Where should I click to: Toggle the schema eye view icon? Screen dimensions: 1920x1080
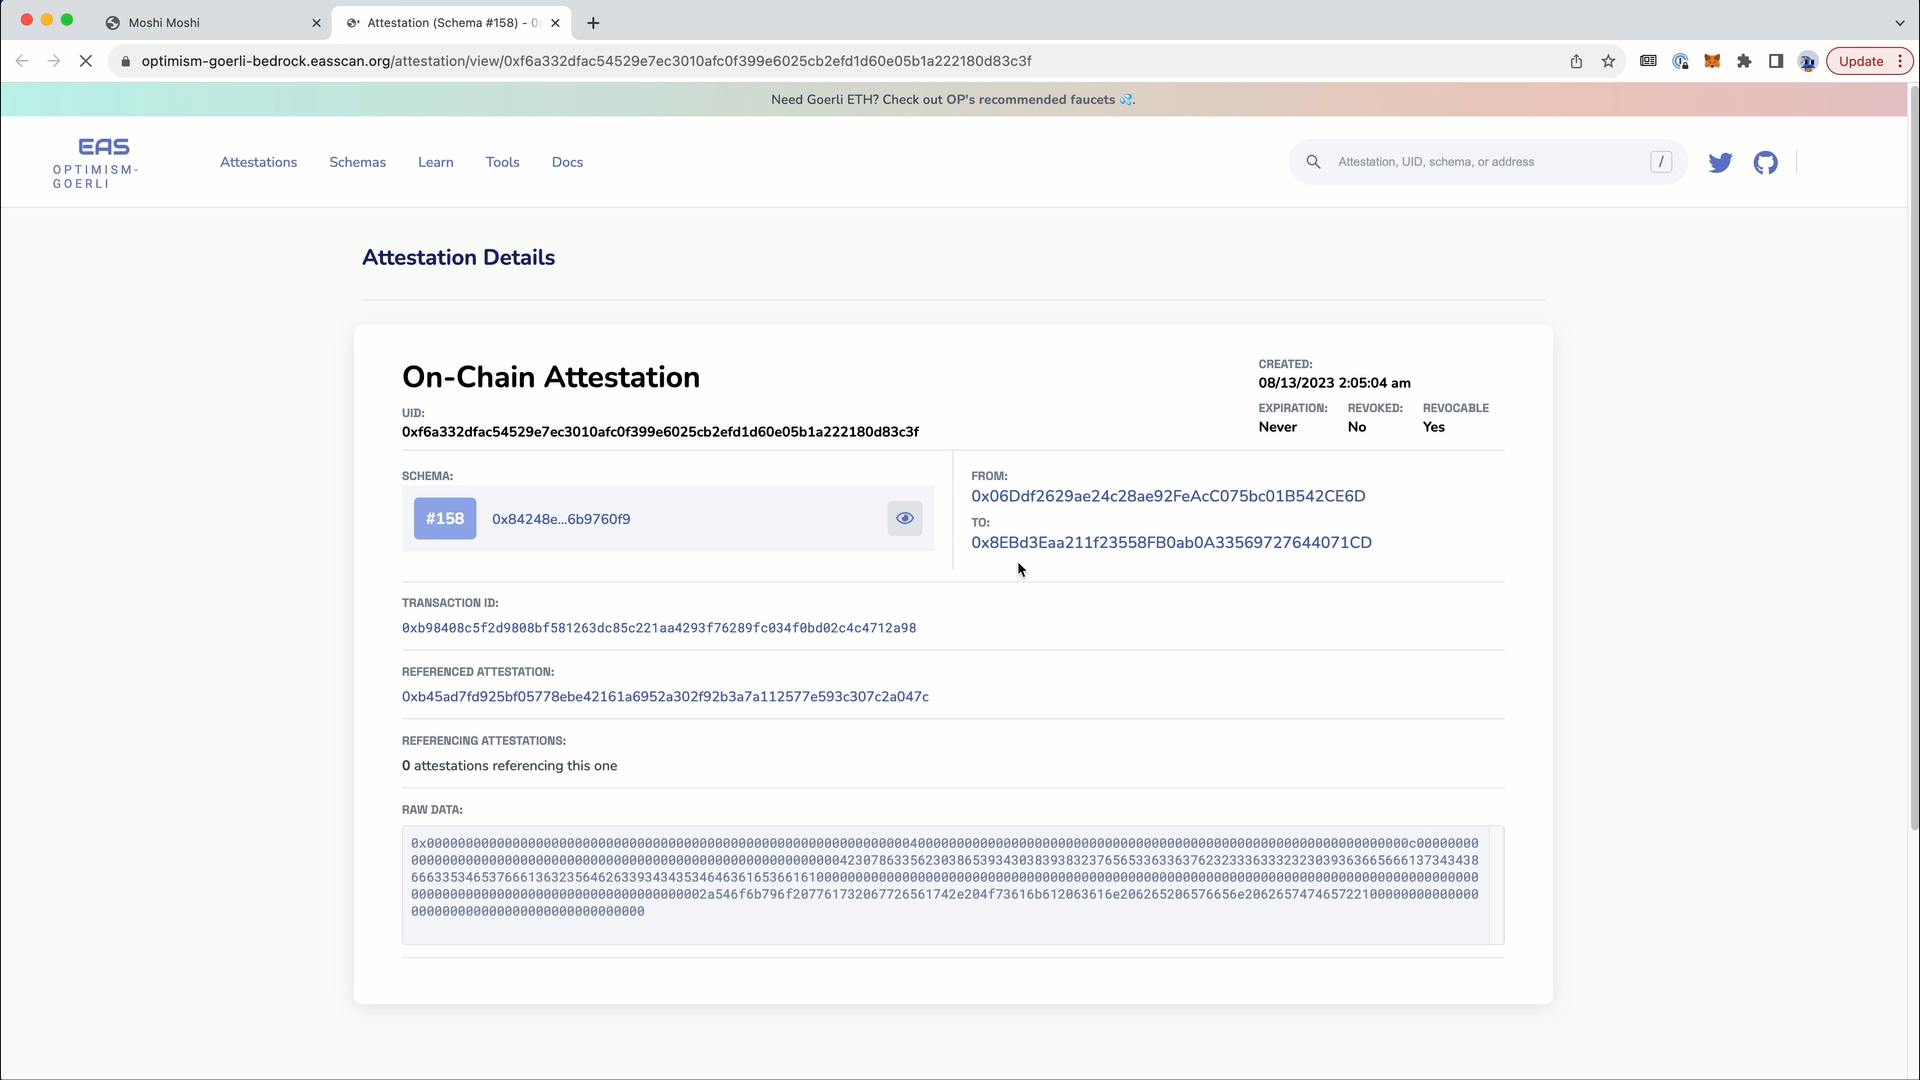click(x=904, y=518)
